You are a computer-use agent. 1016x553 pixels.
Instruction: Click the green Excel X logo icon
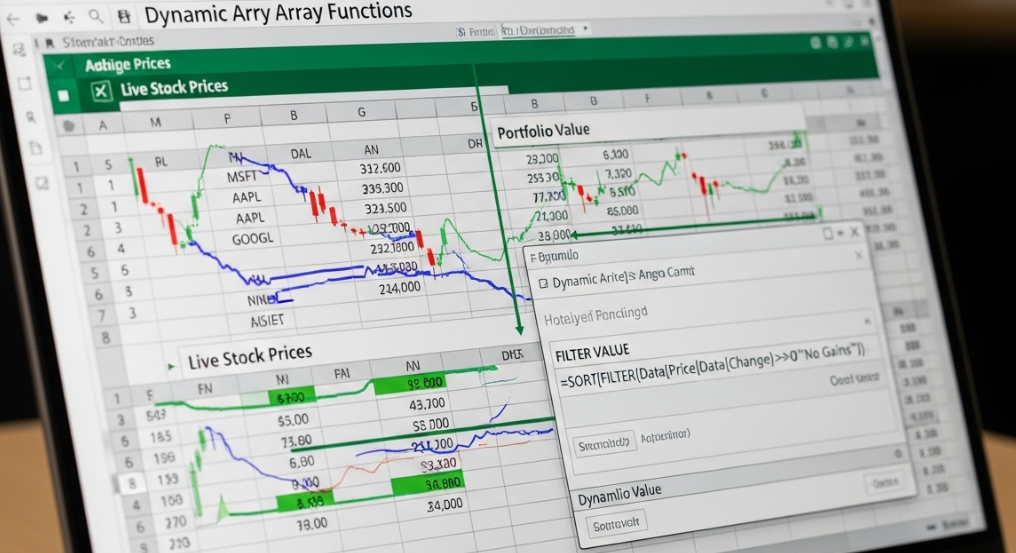[100, 91]
